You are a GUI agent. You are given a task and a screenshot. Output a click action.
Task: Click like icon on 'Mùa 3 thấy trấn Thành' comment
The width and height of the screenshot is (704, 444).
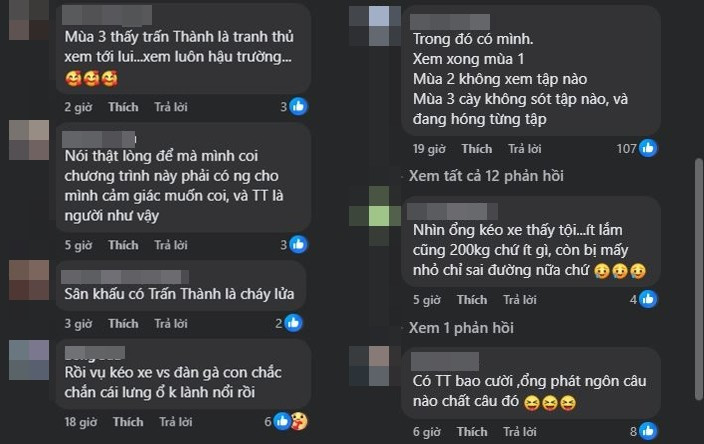(x=293, y=106)
